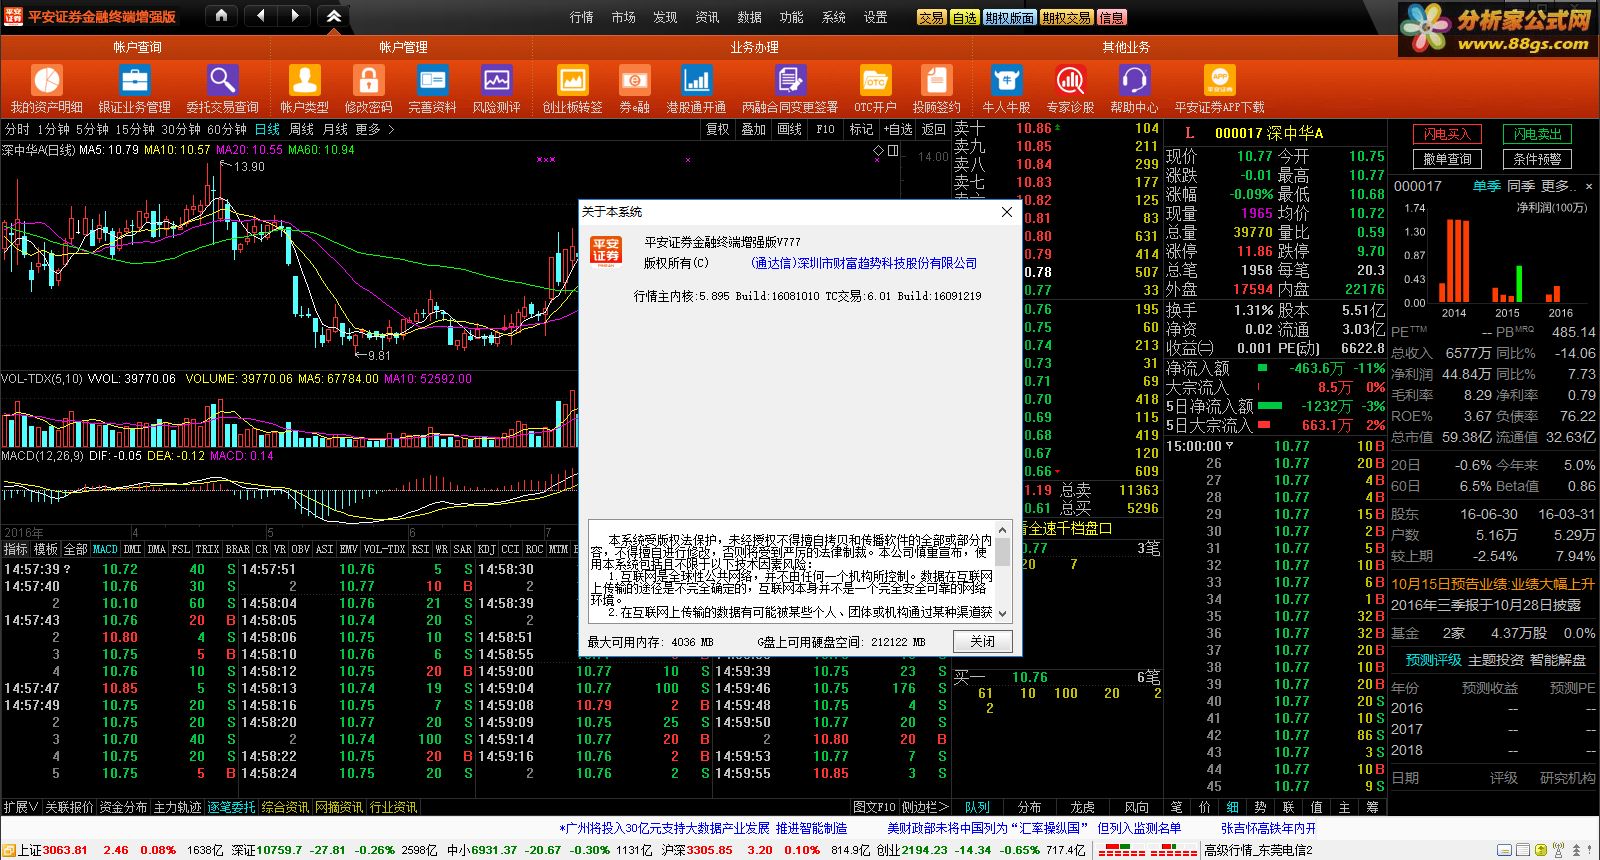1600x860 pixels.
Task: Open 投顾签约 document icon
Action: click(936, 80)
